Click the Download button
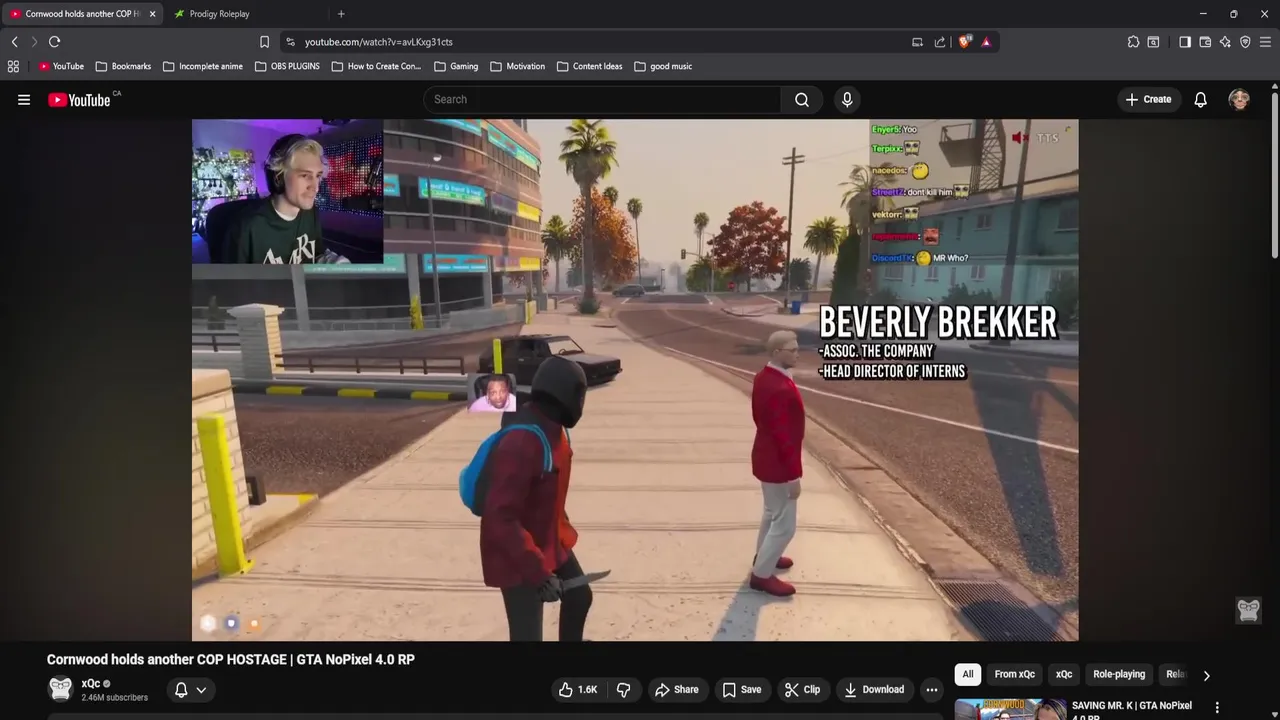This screenshot has height=720, width=1280. coord(874,689)
